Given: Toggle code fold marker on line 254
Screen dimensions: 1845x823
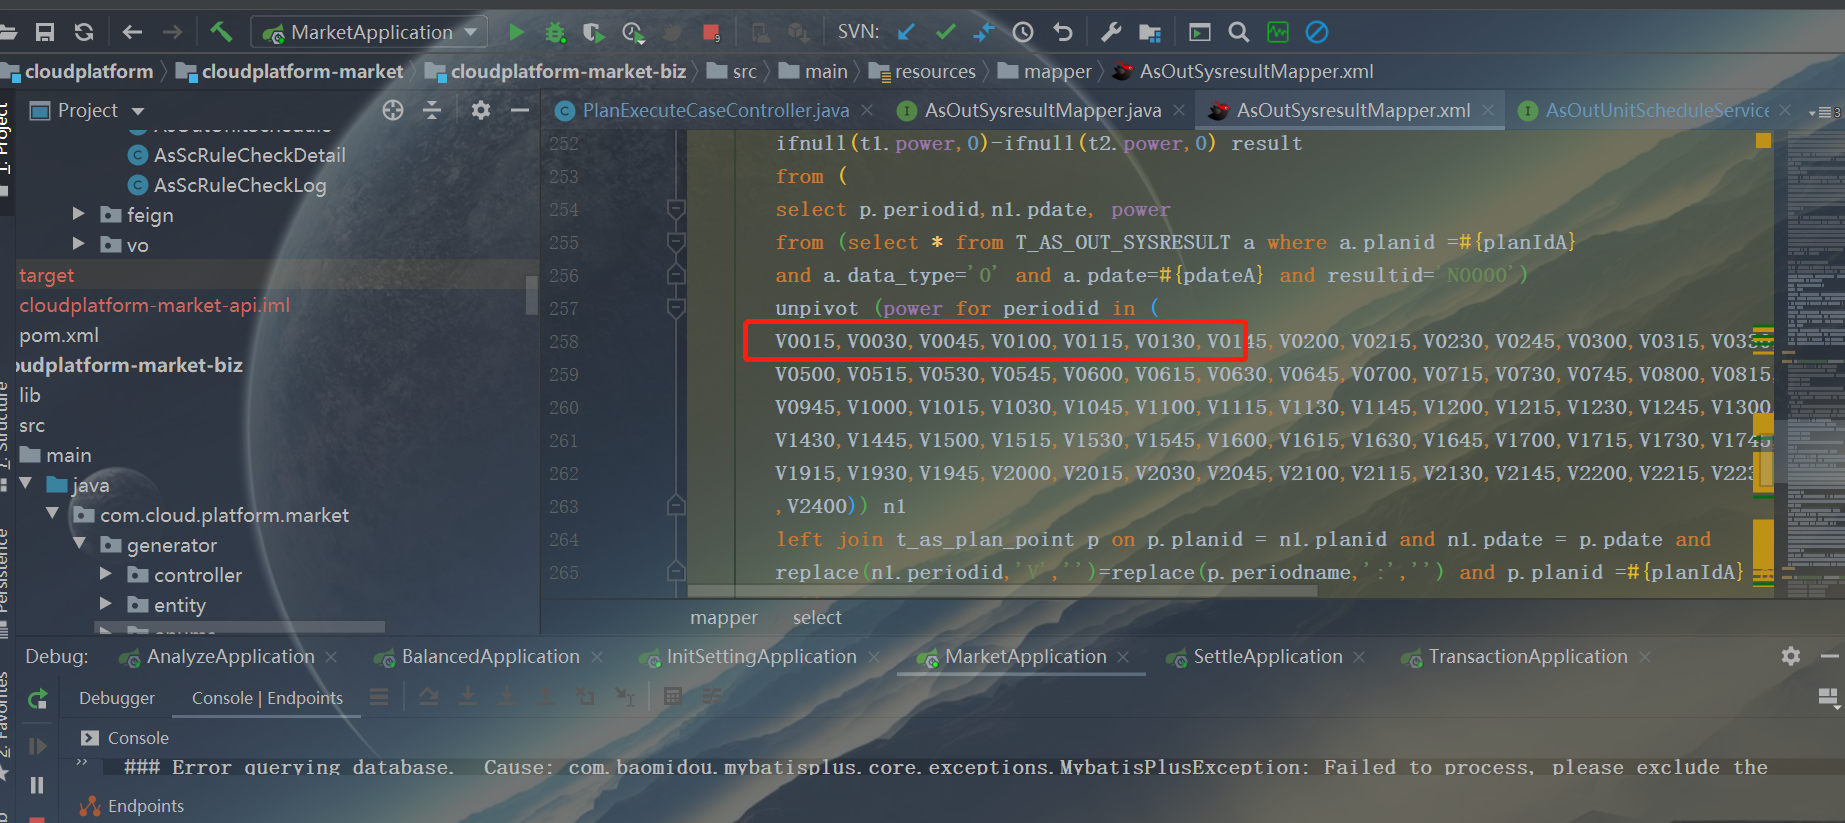Looking at the screenshot, I should (x=676, y=209).
